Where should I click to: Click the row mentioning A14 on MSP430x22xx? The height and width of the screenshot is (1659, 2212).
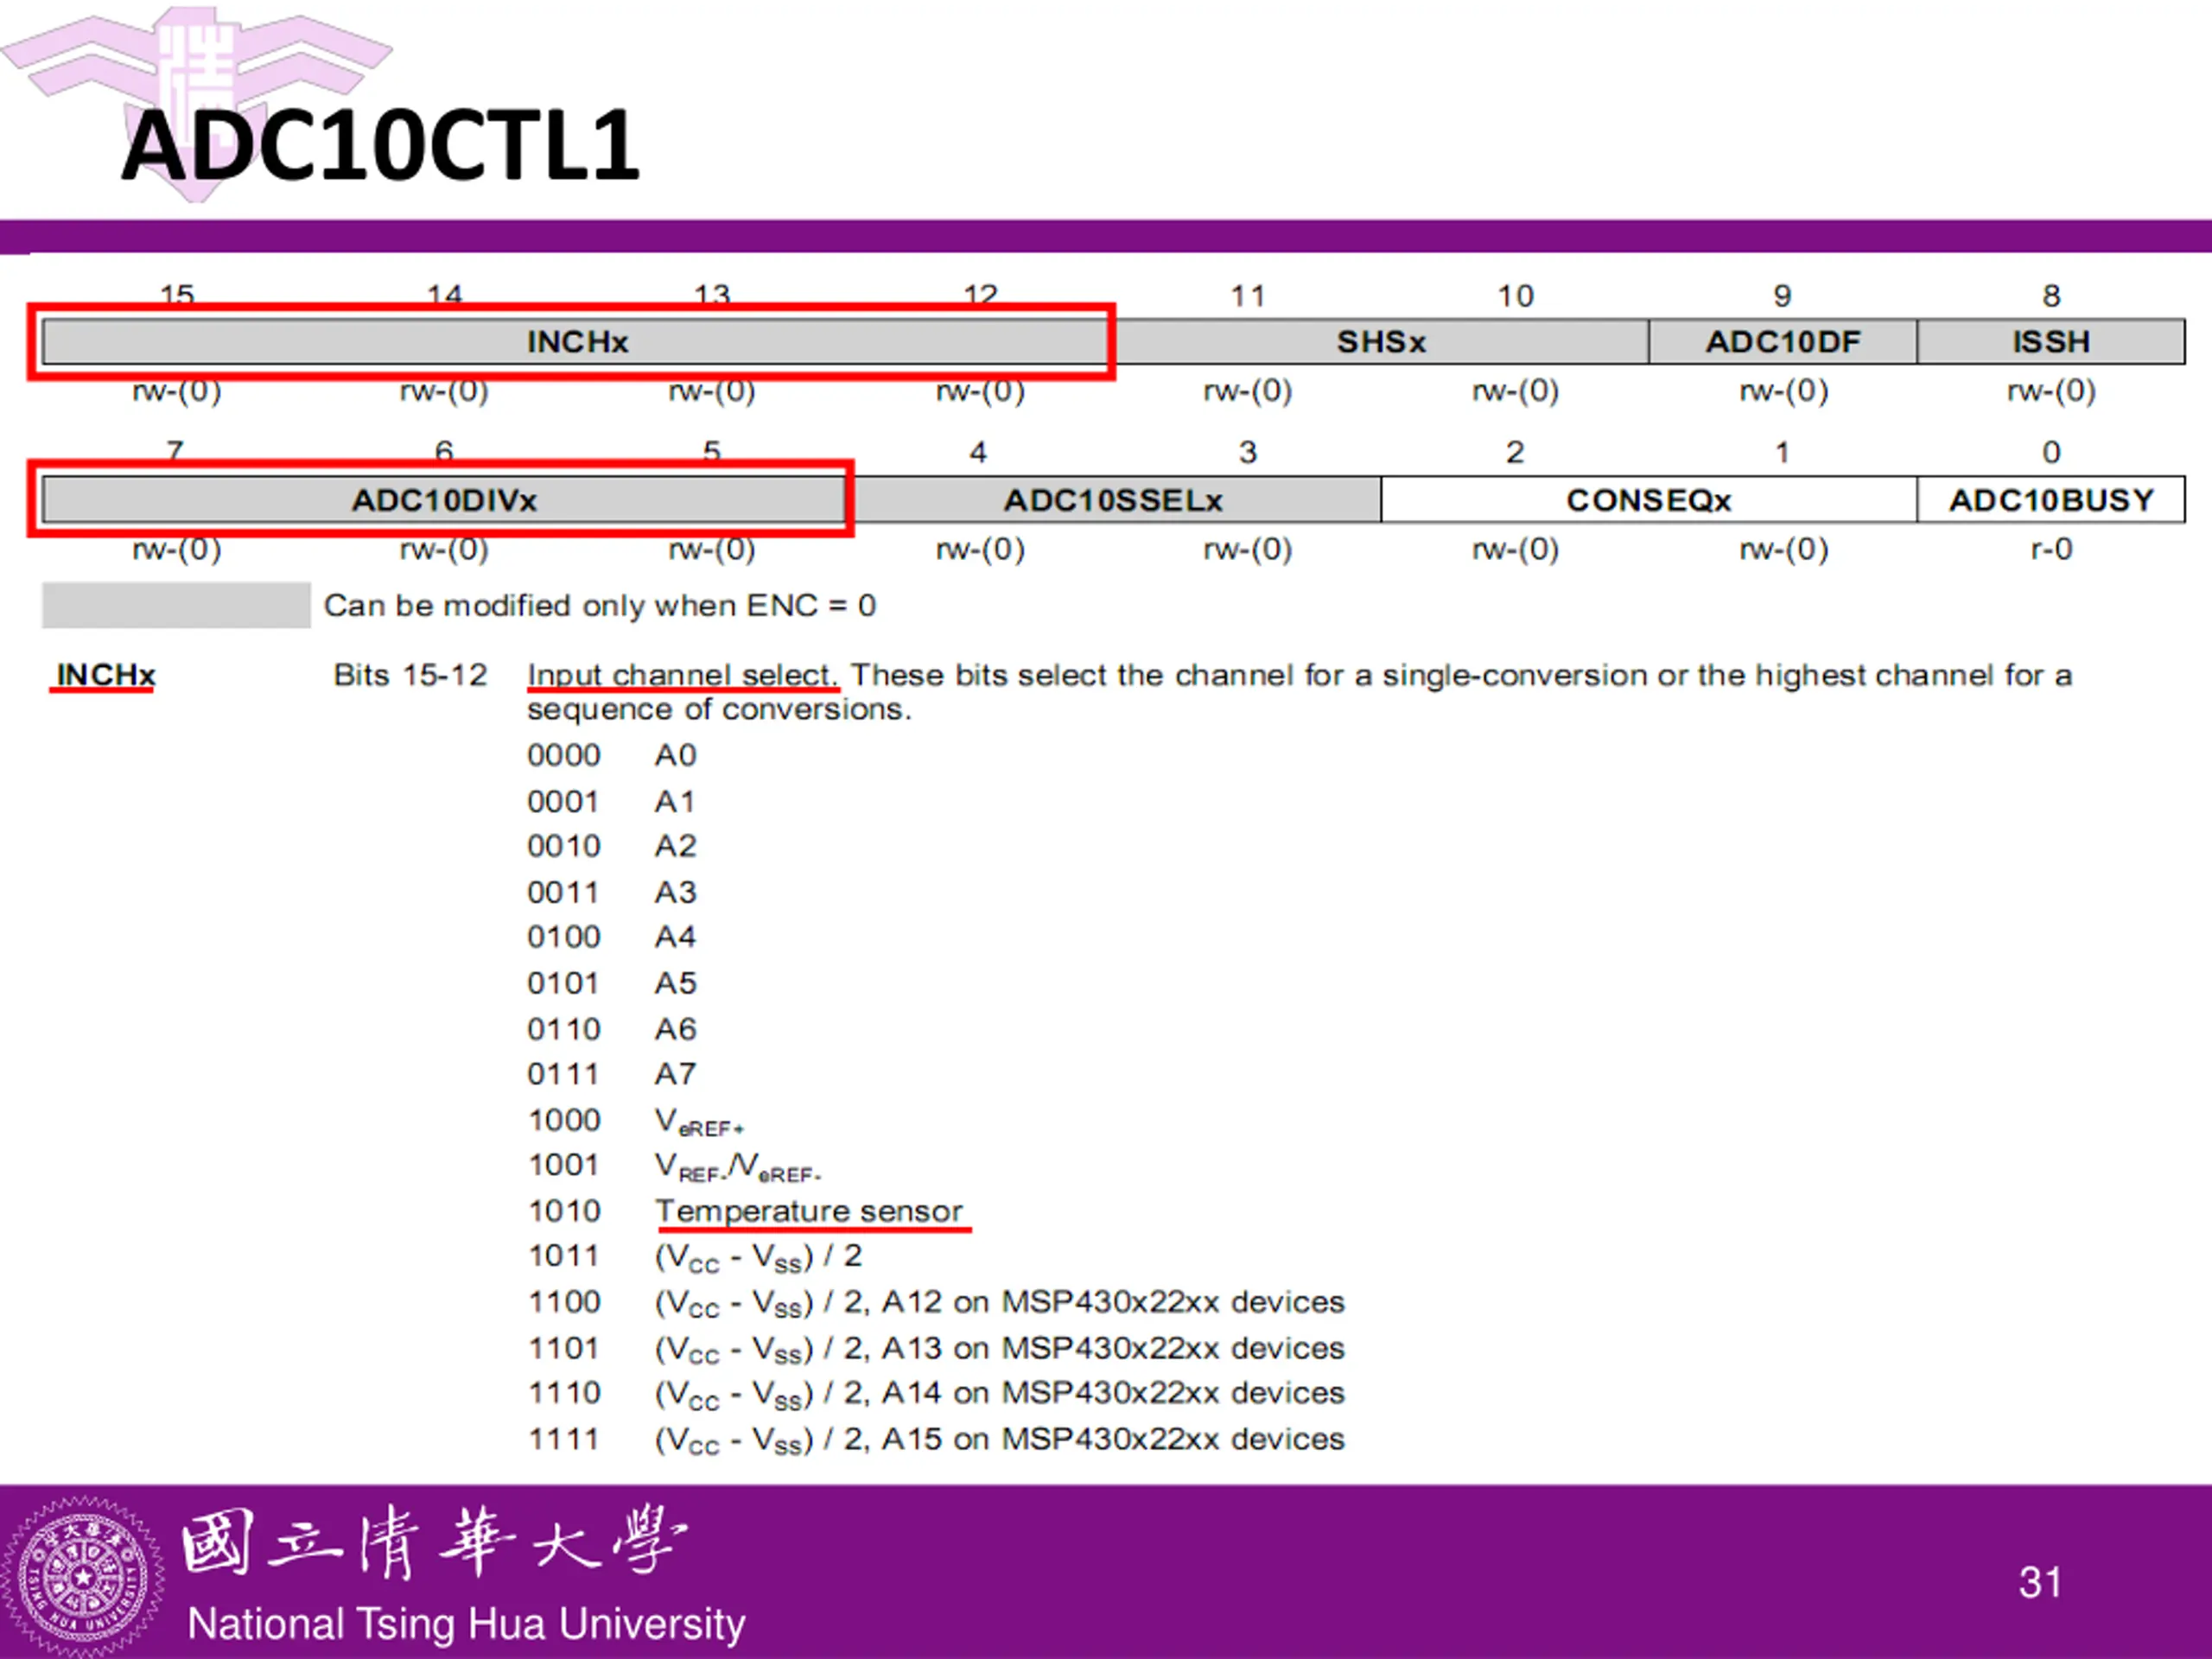936,1394
